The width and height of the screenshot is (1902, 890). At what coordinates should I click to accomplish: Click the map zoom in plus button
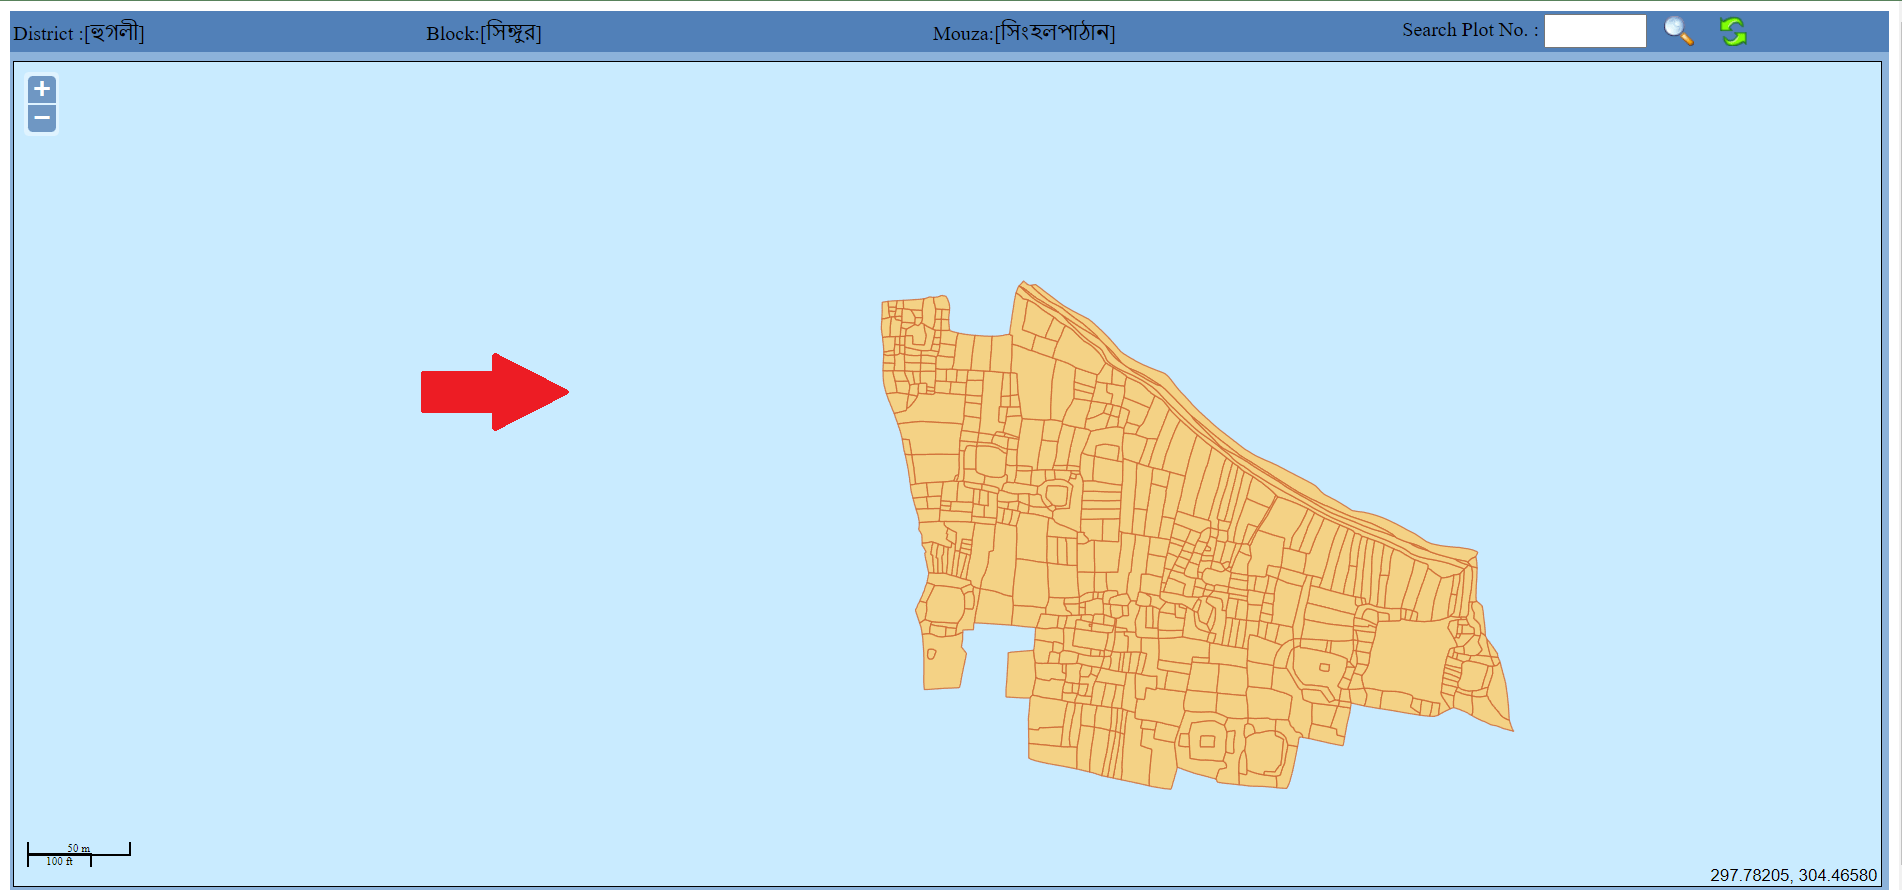tap(41, 89)
